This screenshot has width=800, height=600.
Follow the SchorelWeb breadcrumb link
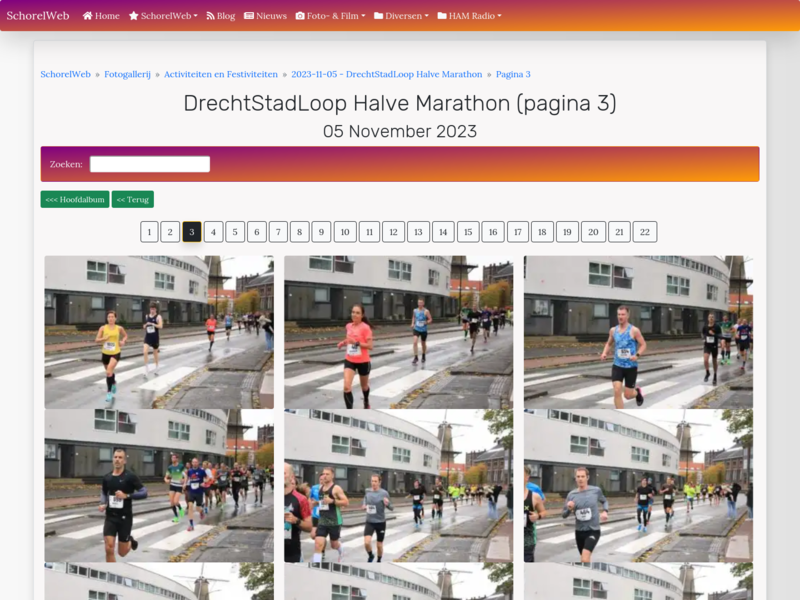point(65,74)
